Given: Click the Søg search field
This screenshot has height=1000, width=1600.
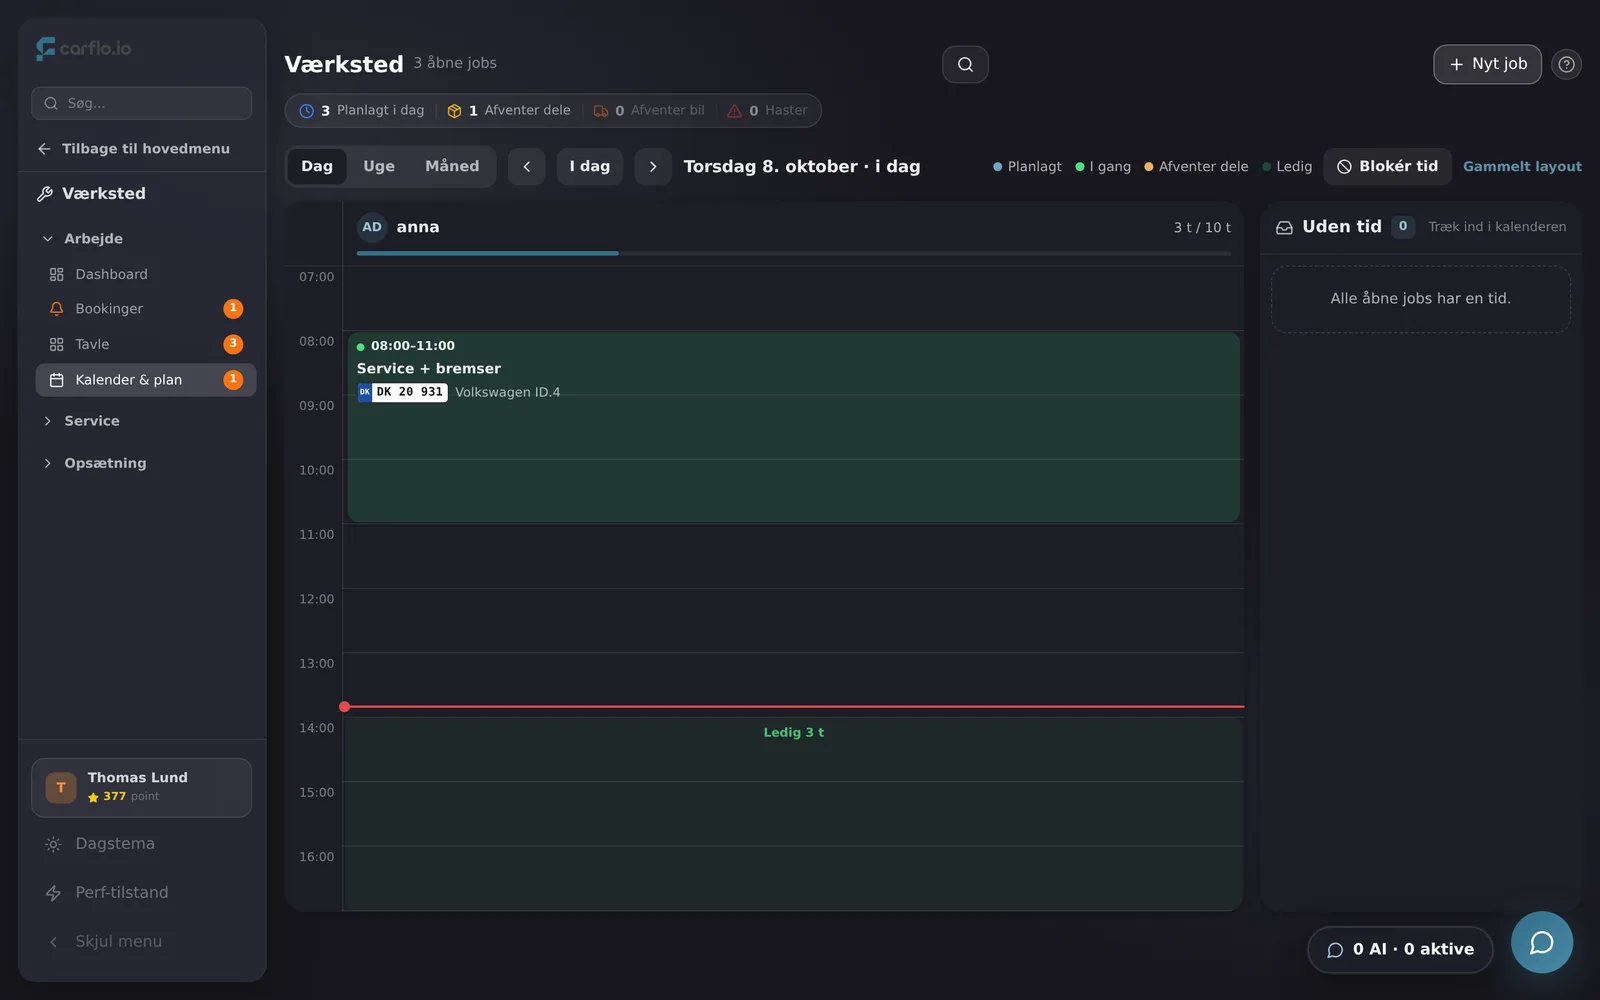Looking at the screenshot, I should pos(142,103).
